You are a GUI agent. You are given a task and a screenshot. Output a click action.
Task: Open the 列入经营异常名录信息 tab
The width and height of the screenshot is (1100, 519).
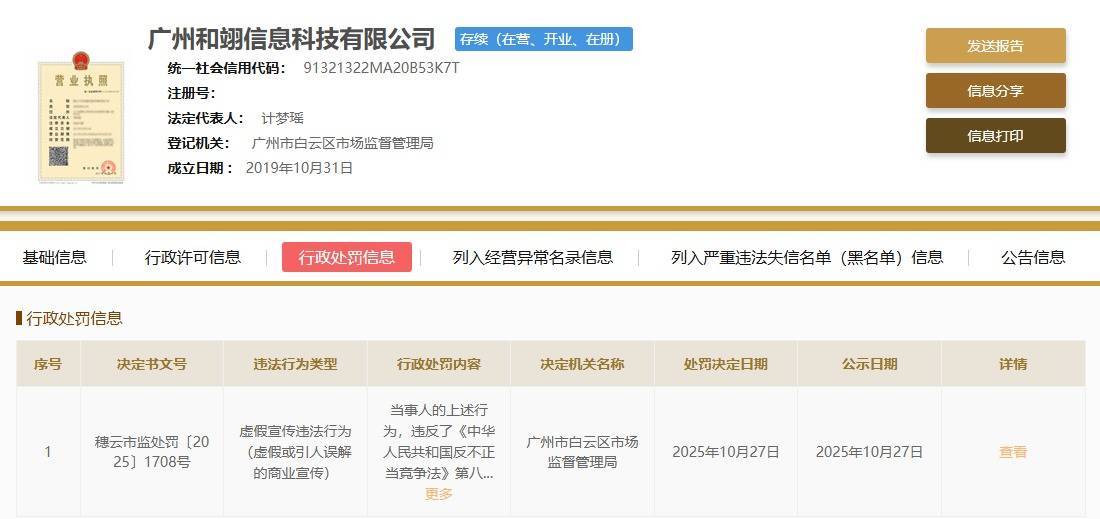533,257
